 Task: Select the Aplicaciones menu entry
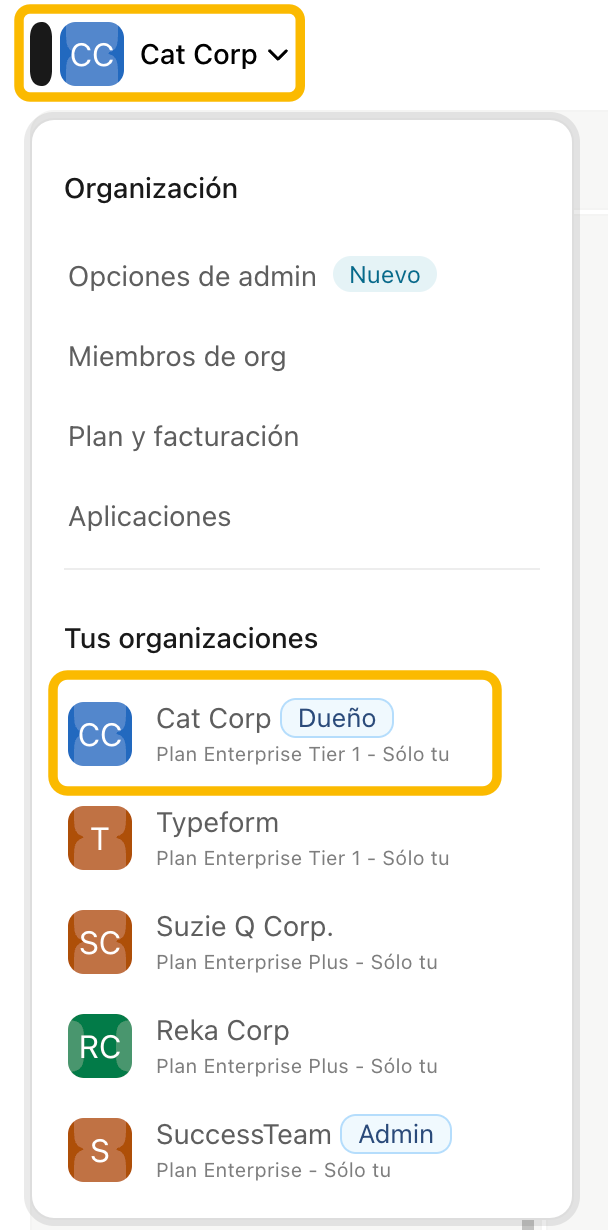[x=149, y=516]
